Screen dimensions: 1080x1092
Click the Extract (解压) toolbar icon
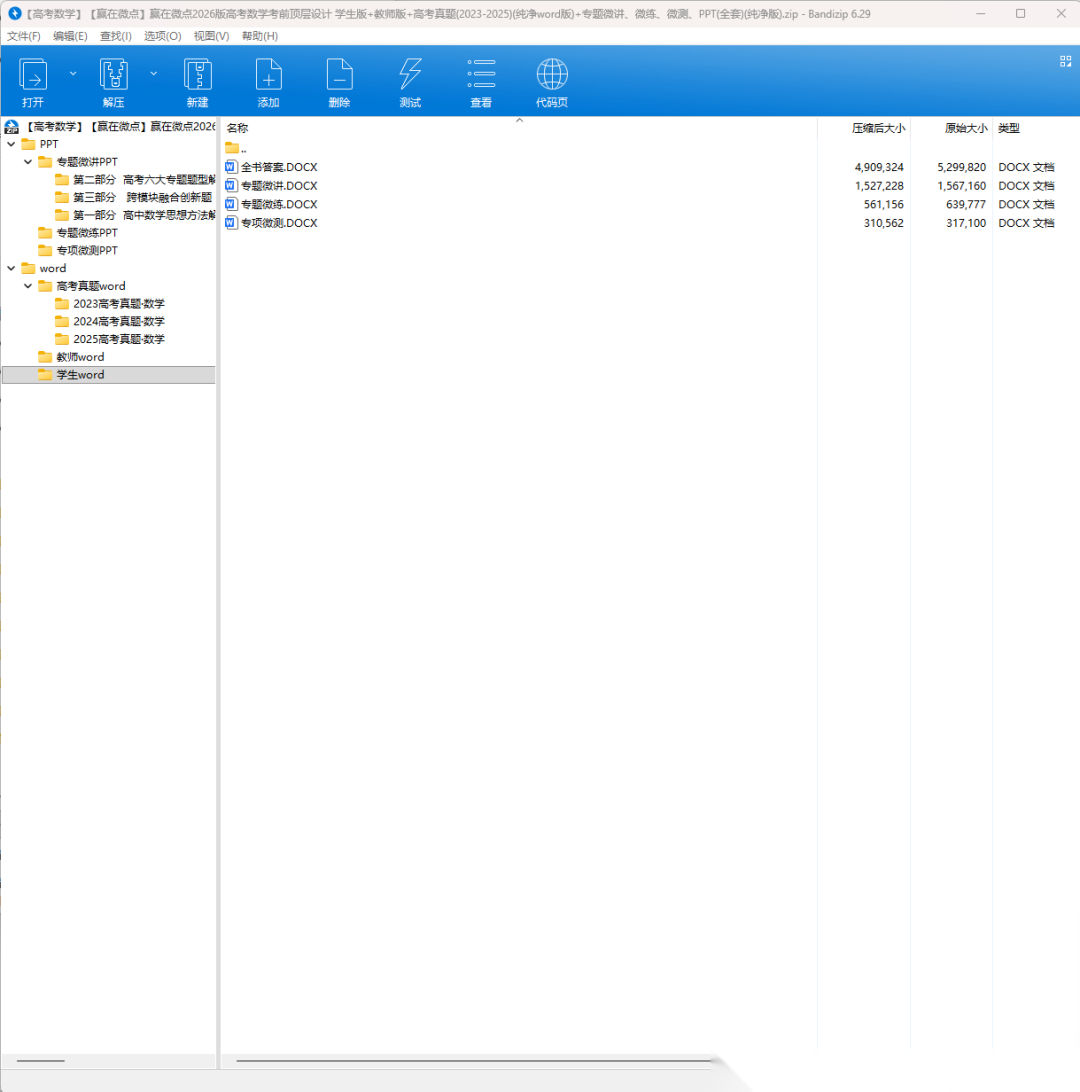click(x=114, y=76)
